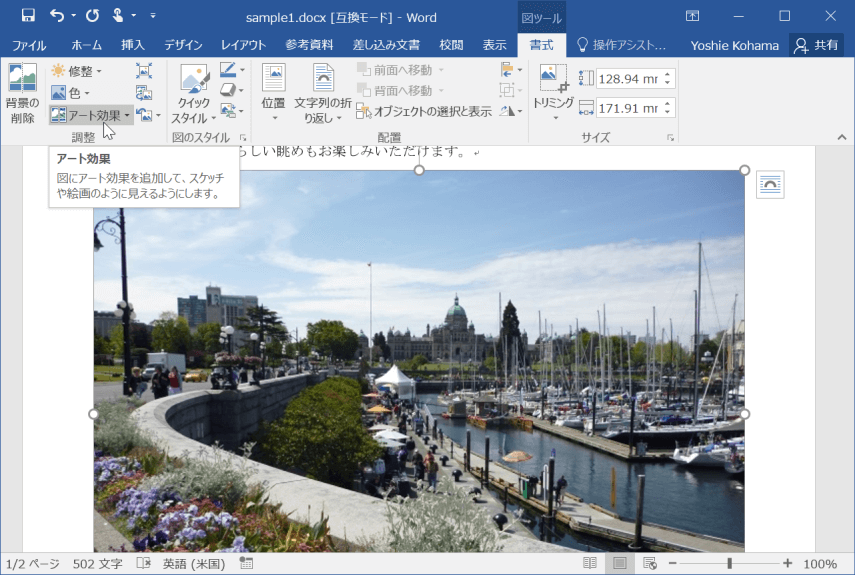Open クイックスタイル gallery
855x575 pixels.
194,93
